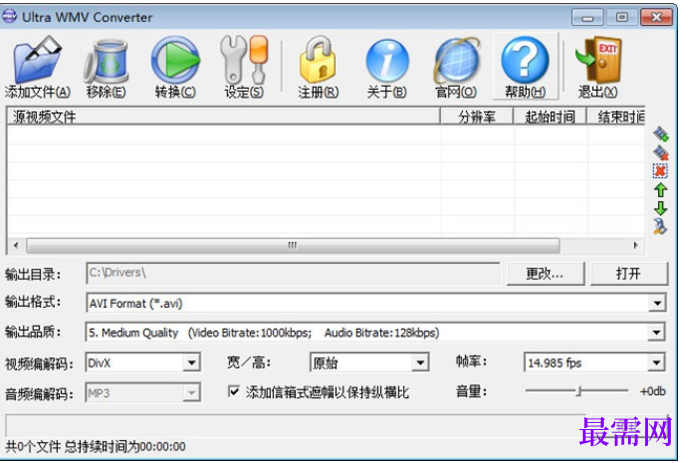691x463 pixels.
Task: Visit the 官网(O) website globe icon
Action: [456, 61]
